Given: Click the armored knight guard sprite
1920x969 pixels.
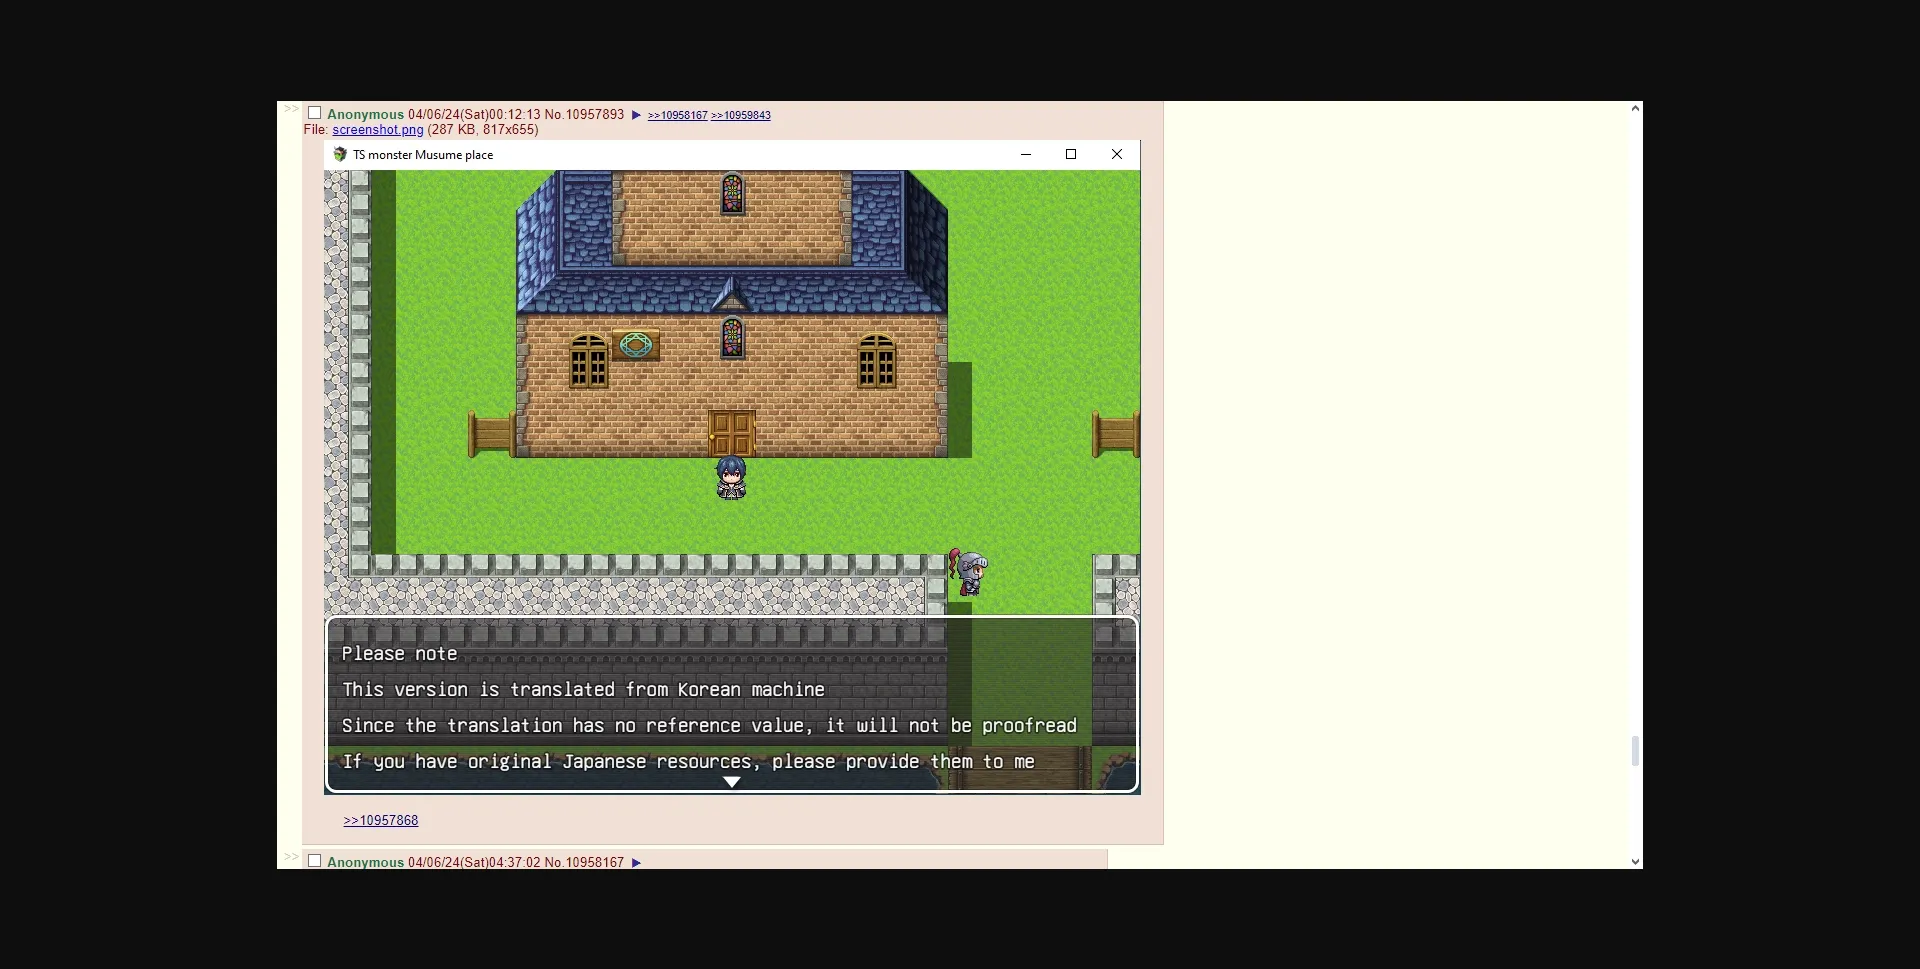Looking at the screenshot, I should tap(968, 573).
